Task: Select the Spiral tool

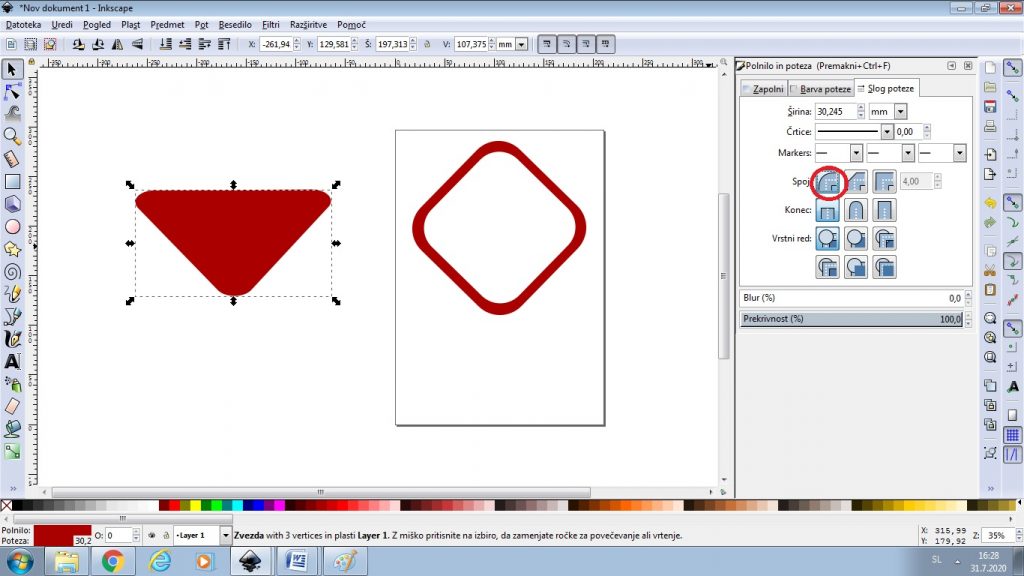Action: [12, 272]
